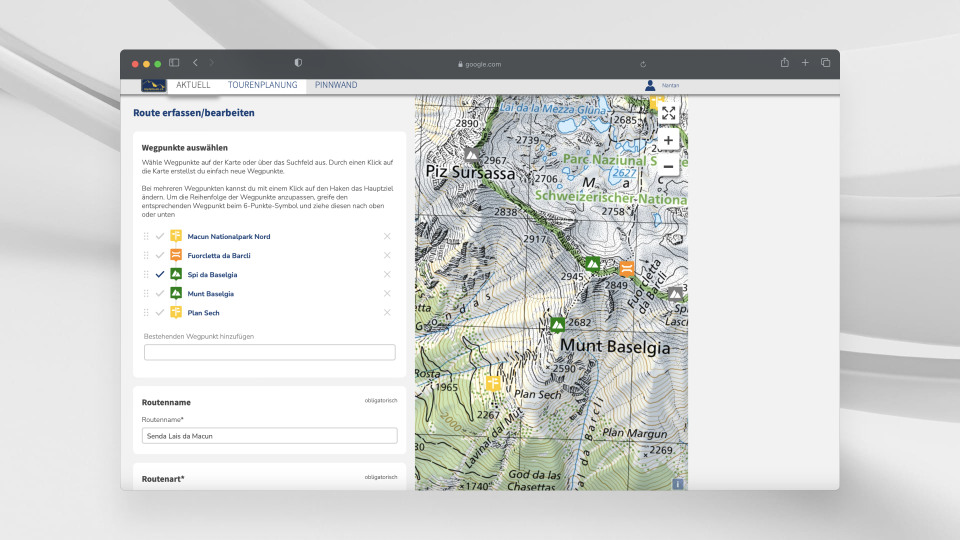The width and height of the screenshot is (960, 540).
Task: Zoom in on the map
Action: tap(668, 140)
